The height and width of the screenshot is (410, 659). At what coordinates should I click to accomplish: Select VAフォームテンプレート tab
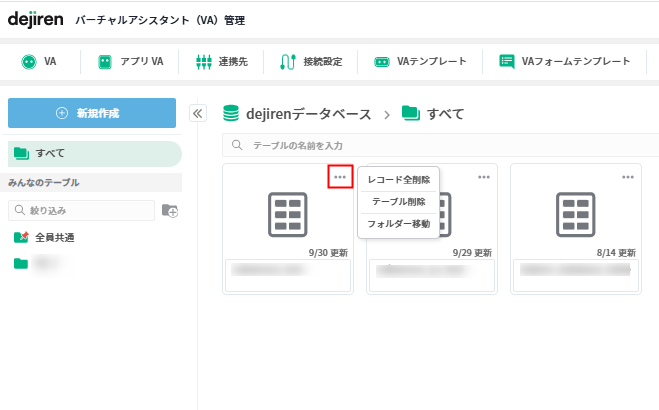(x=565, y=61)
